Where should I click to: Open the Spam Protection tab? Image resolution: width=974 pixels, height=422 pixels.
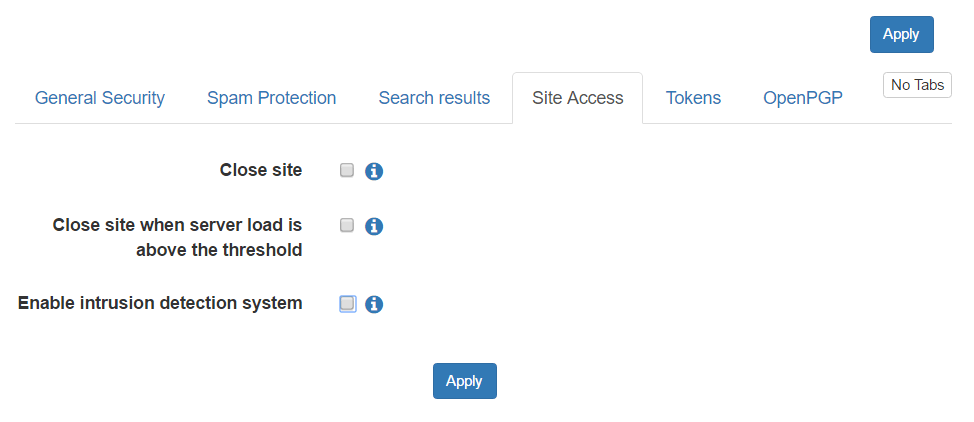click(271, 98)
